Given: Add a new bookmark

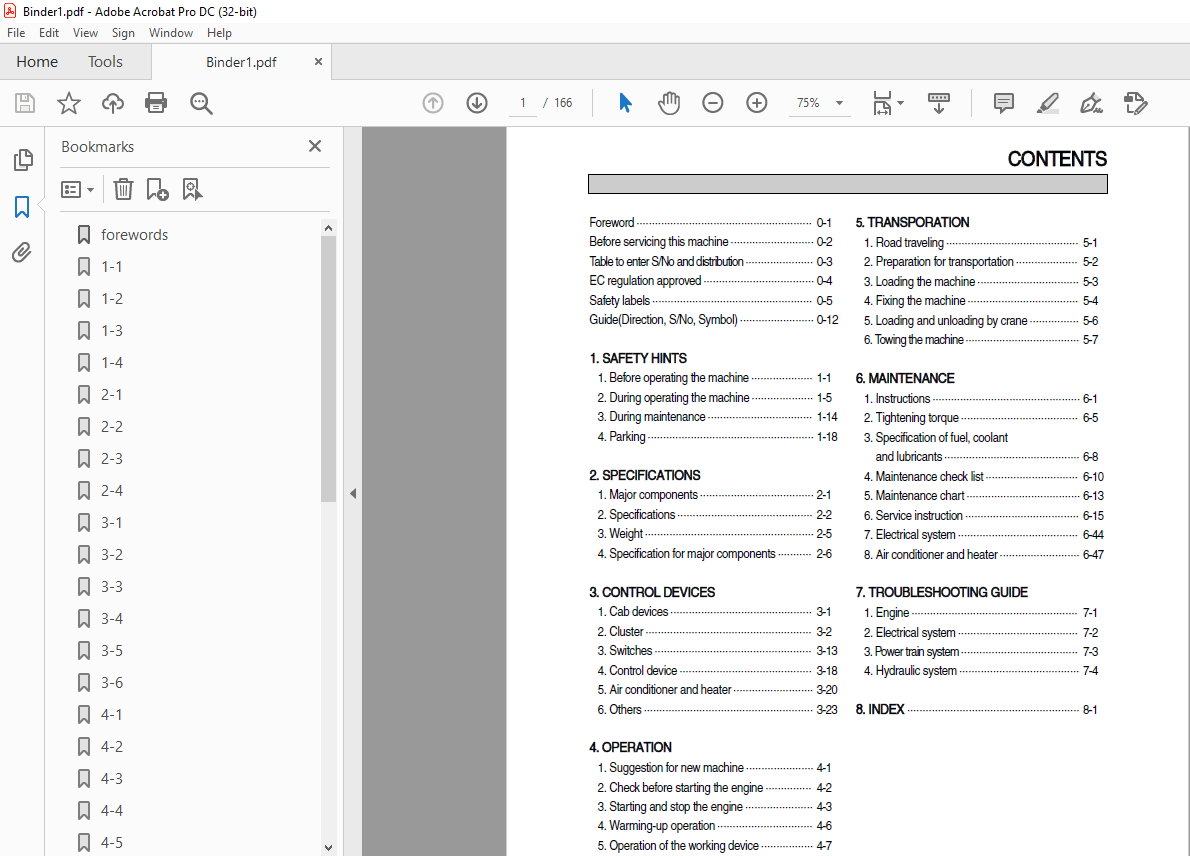Looking at the screenshot, I should point(157,189).
